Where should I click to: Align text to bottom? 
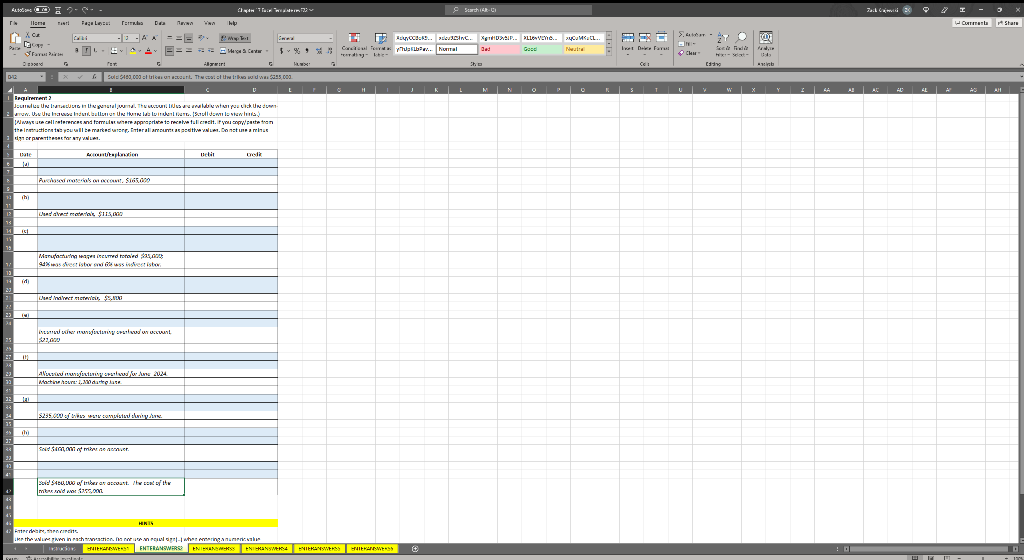(189, 39)
